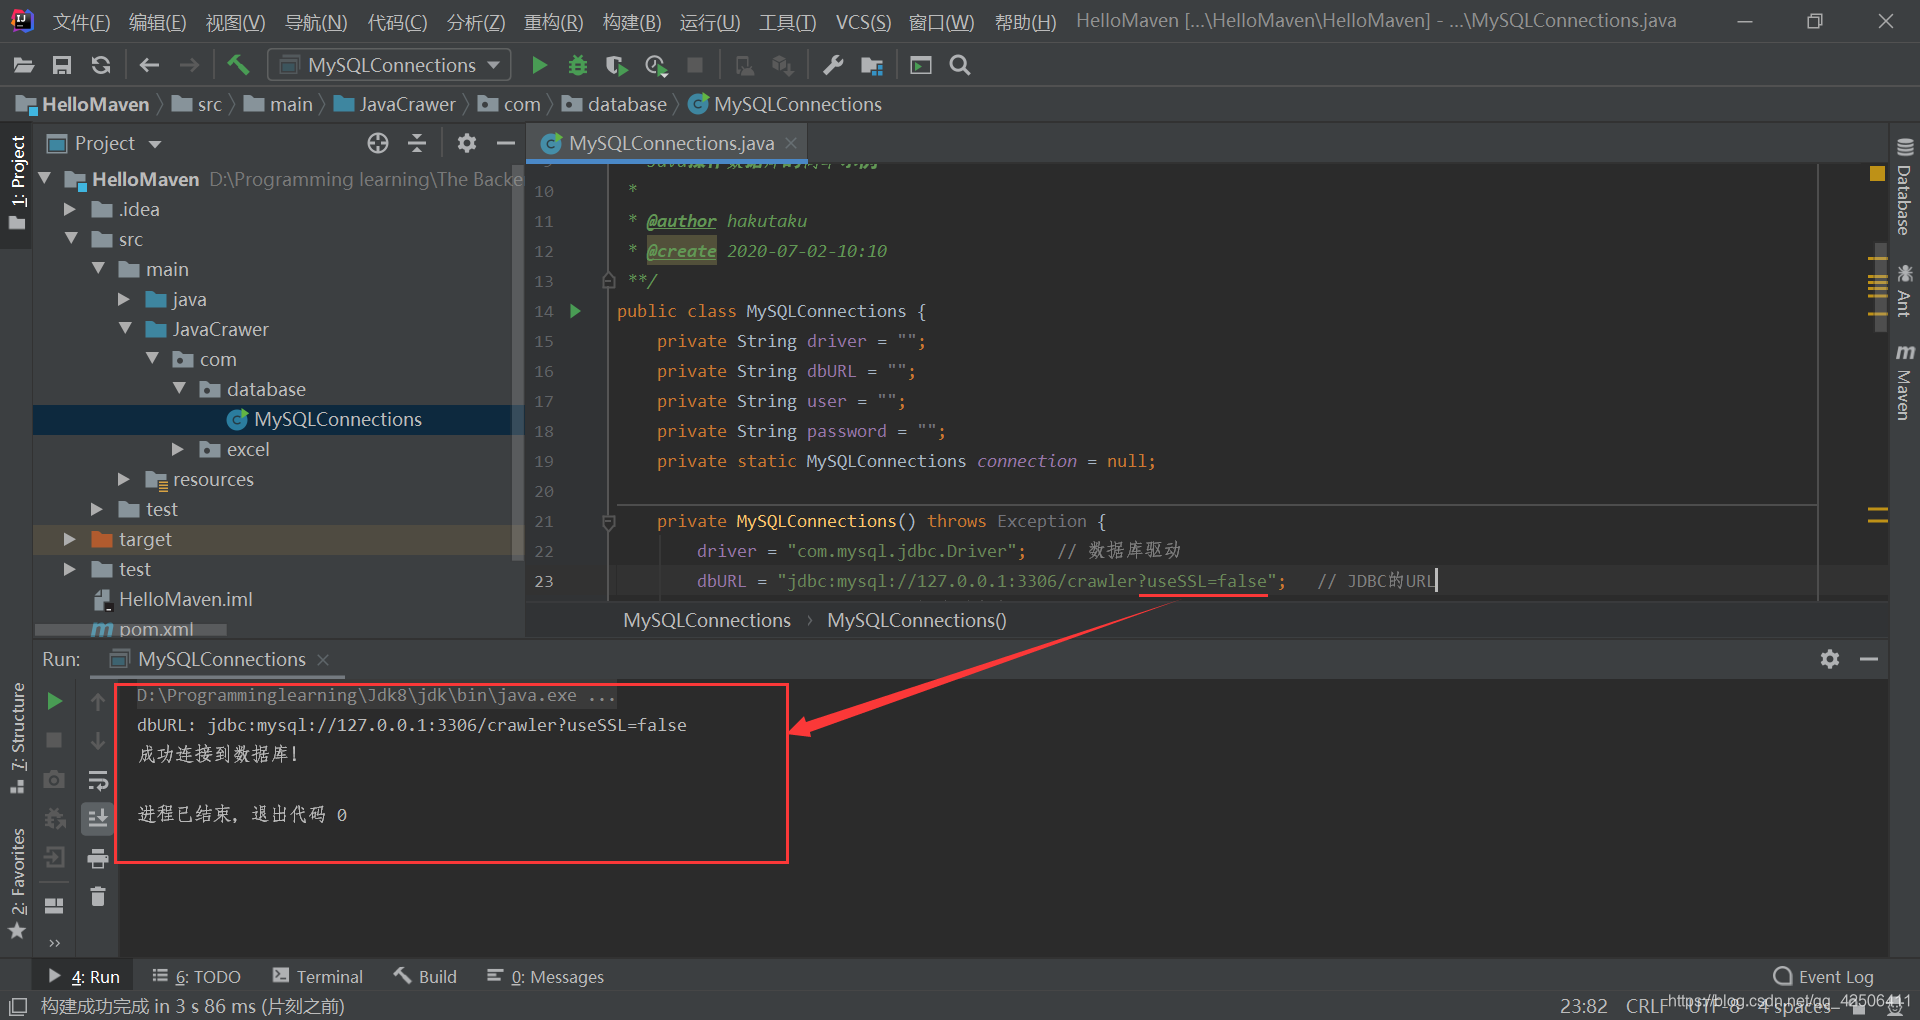Screen dimensions: 1920x1020
Task: Open file icon in main toolbar
Action: click(x=24, y=65)
